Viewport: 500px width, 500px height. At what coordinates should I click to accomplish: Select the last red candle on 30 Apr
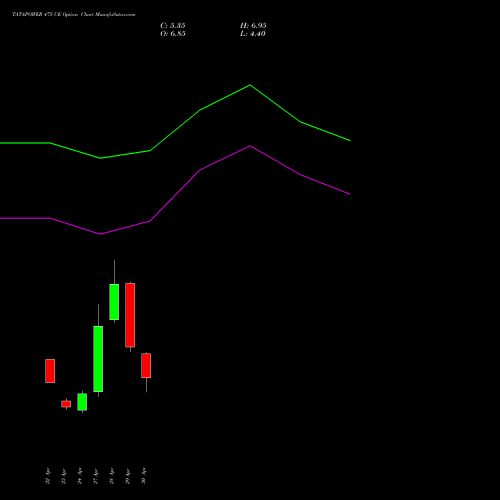(x=146, y=365)
